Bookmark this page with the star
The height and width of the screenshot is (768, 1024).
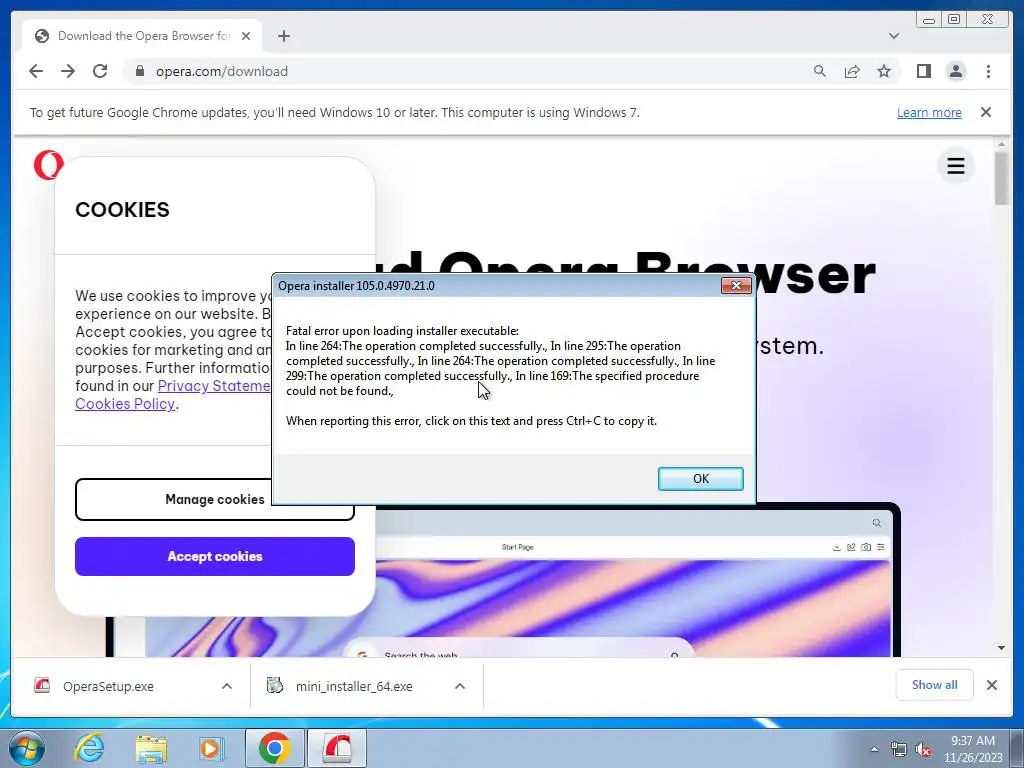tap(884, 71)
